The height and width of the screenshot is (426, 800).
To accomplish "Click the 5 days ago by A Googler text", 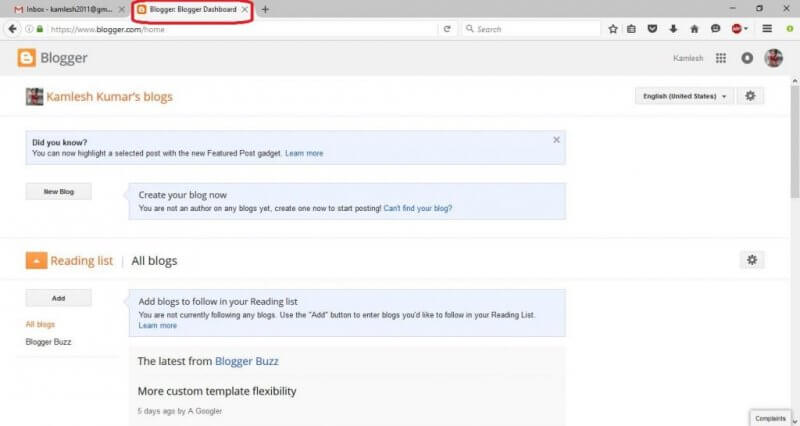I will [x=180, y=411].
